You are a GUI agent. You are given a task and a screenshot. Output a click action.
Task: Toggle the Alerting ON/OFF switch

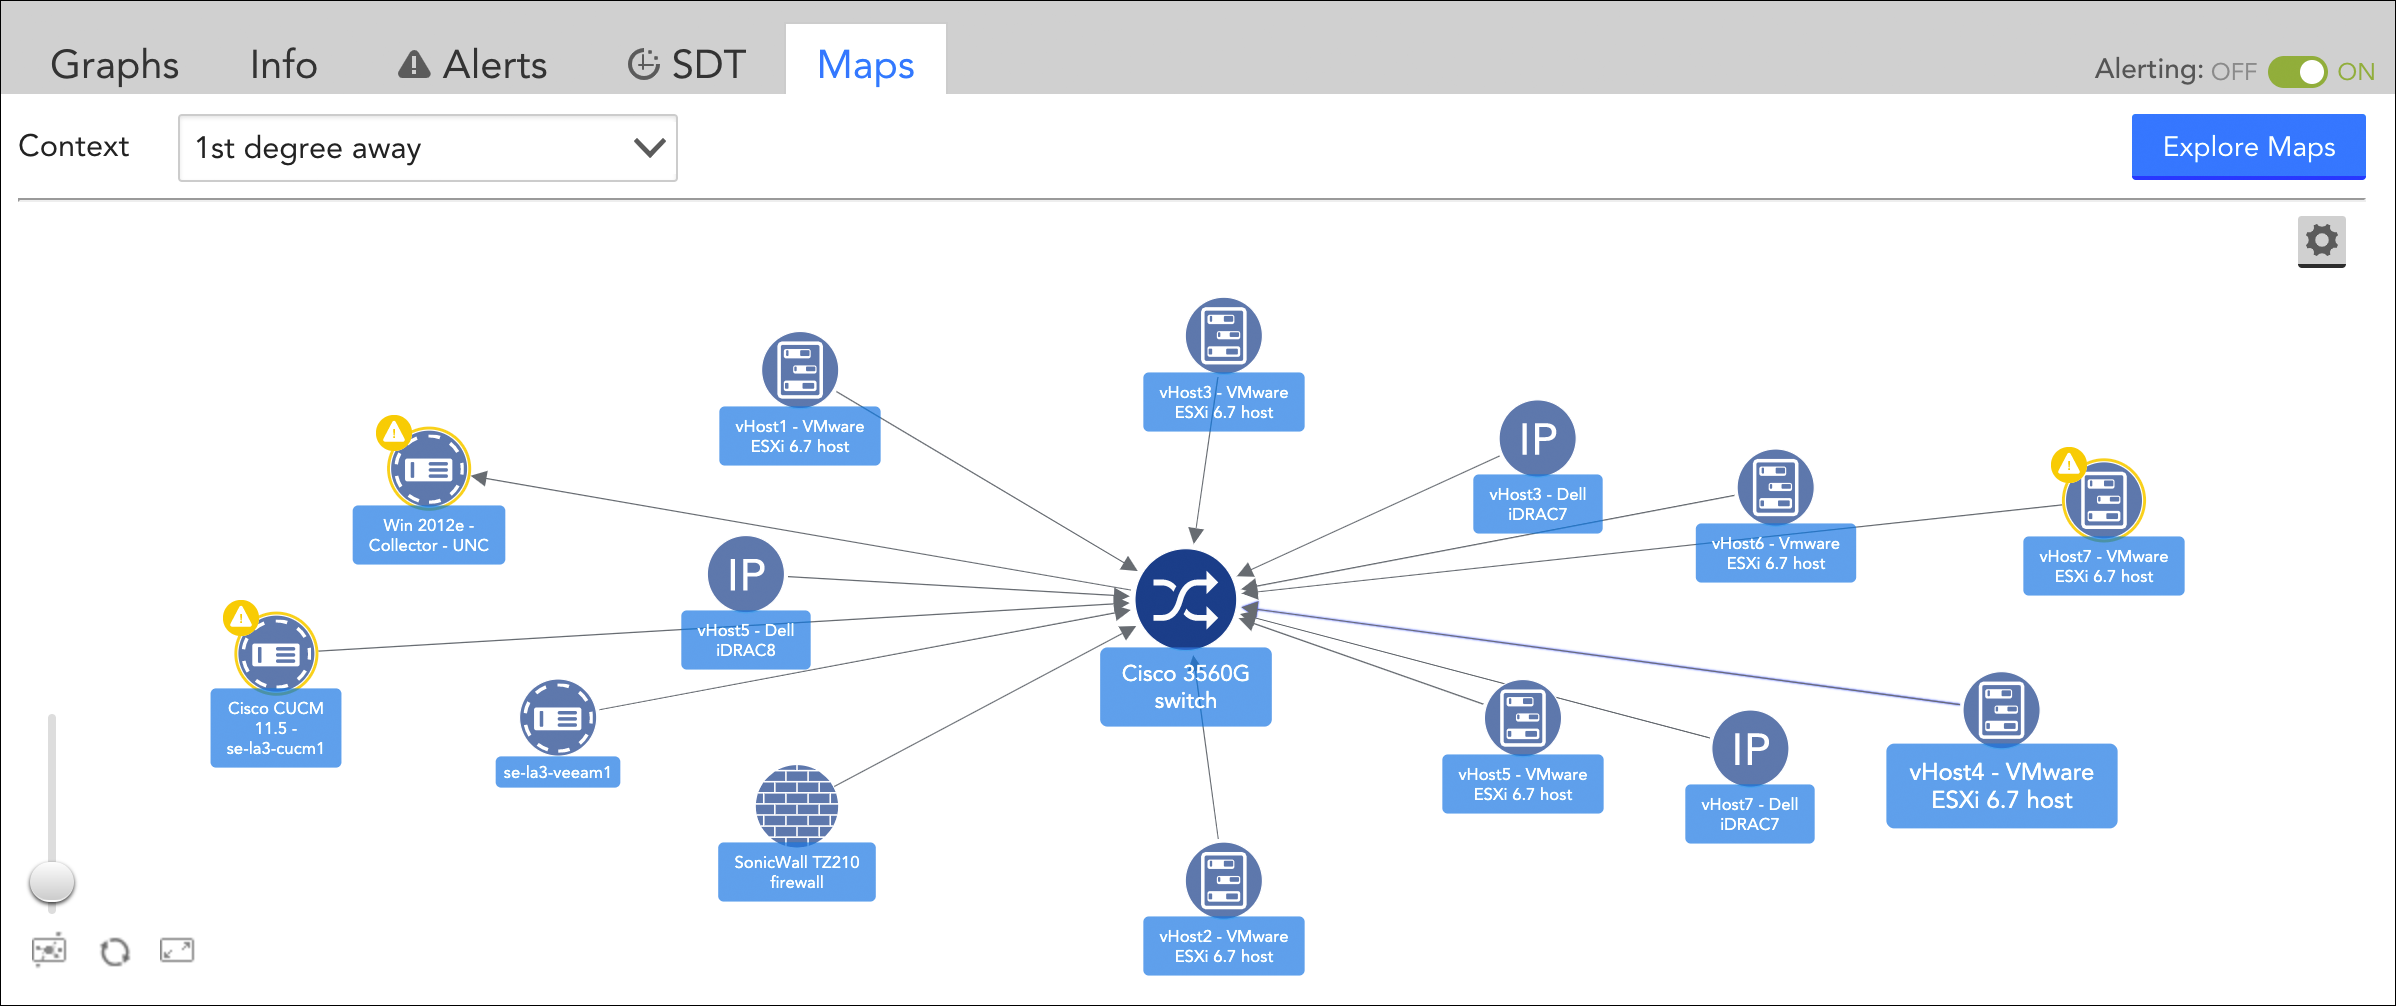2298,72
